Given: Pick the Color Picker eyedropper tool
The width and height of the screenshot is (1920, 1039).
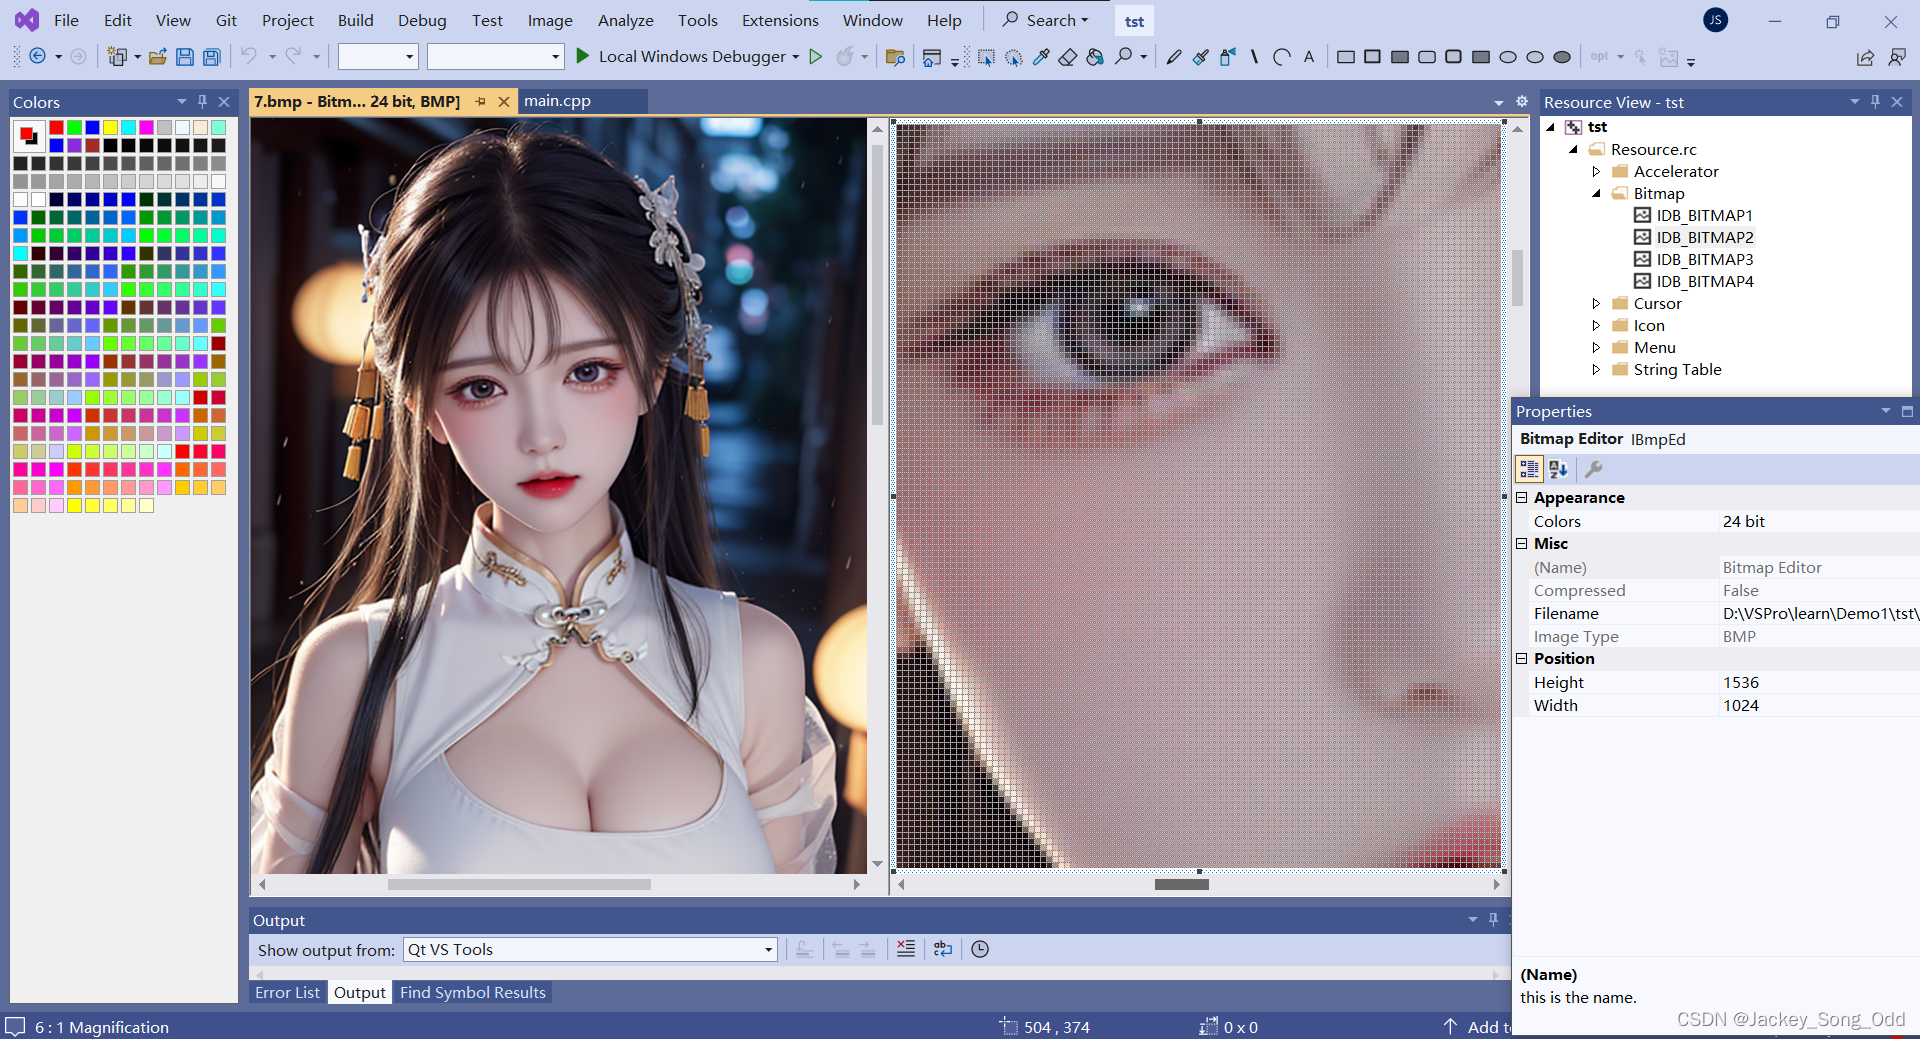Looking at the screenshot, I should point(1041,57).
